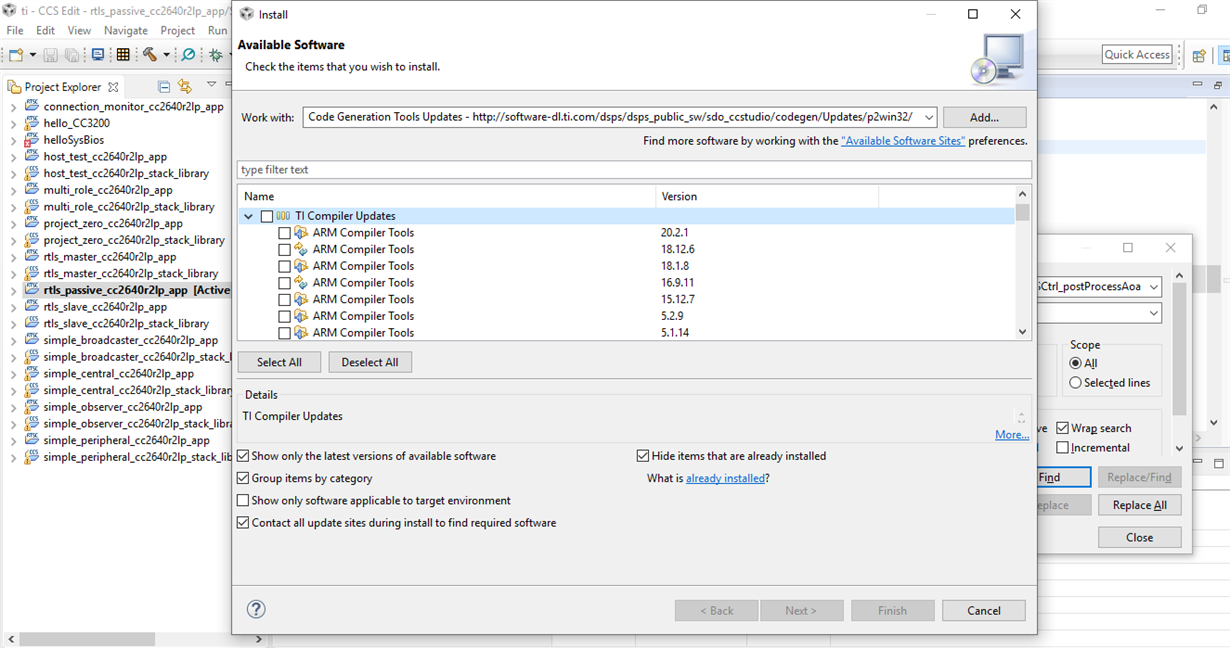This screenshot has height=648, width=1230.
Task: Check ARM Compiler Tools version 20.2.1
Action: tap(284, 233)
